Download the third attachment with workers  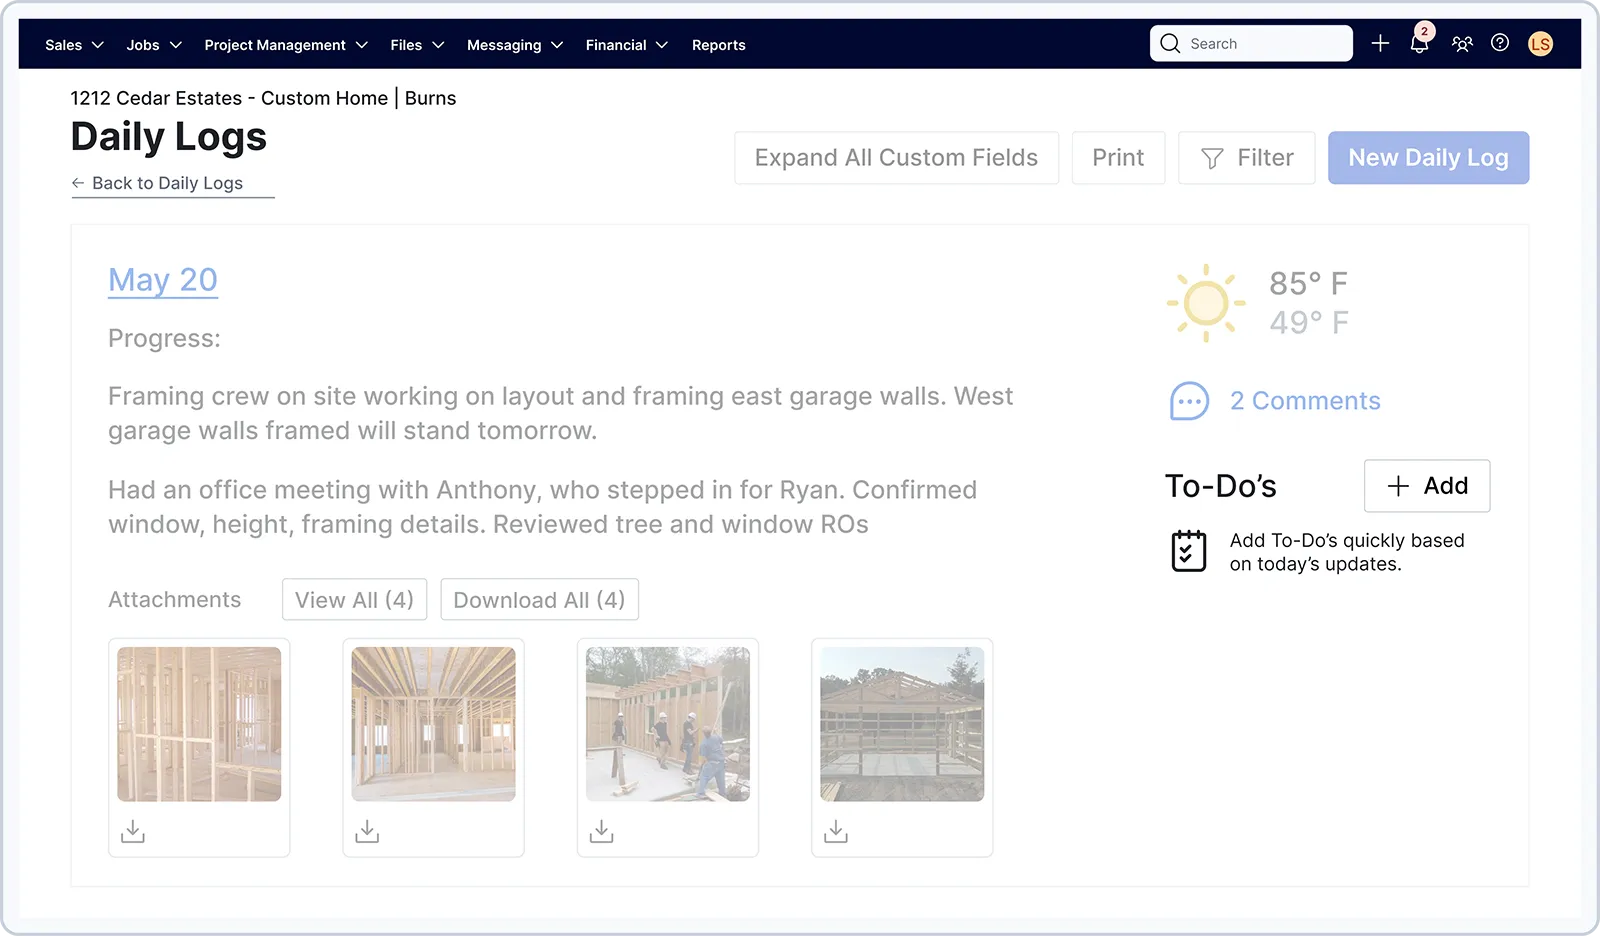(x=601, y=831)
